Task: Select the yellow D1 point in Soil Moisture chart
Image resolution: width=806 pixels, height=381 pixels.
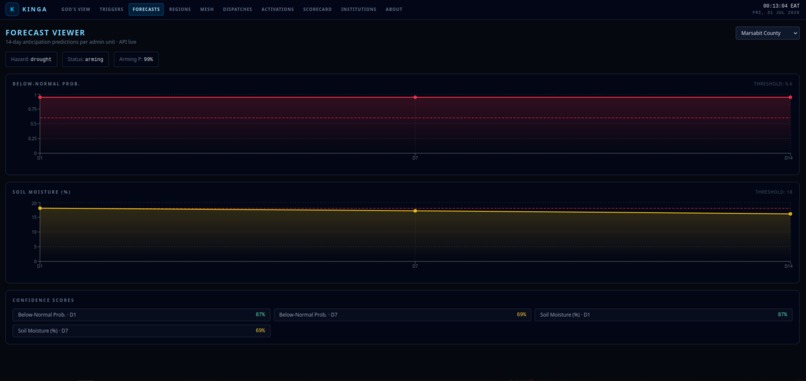Action: click(x=40, y=208)
